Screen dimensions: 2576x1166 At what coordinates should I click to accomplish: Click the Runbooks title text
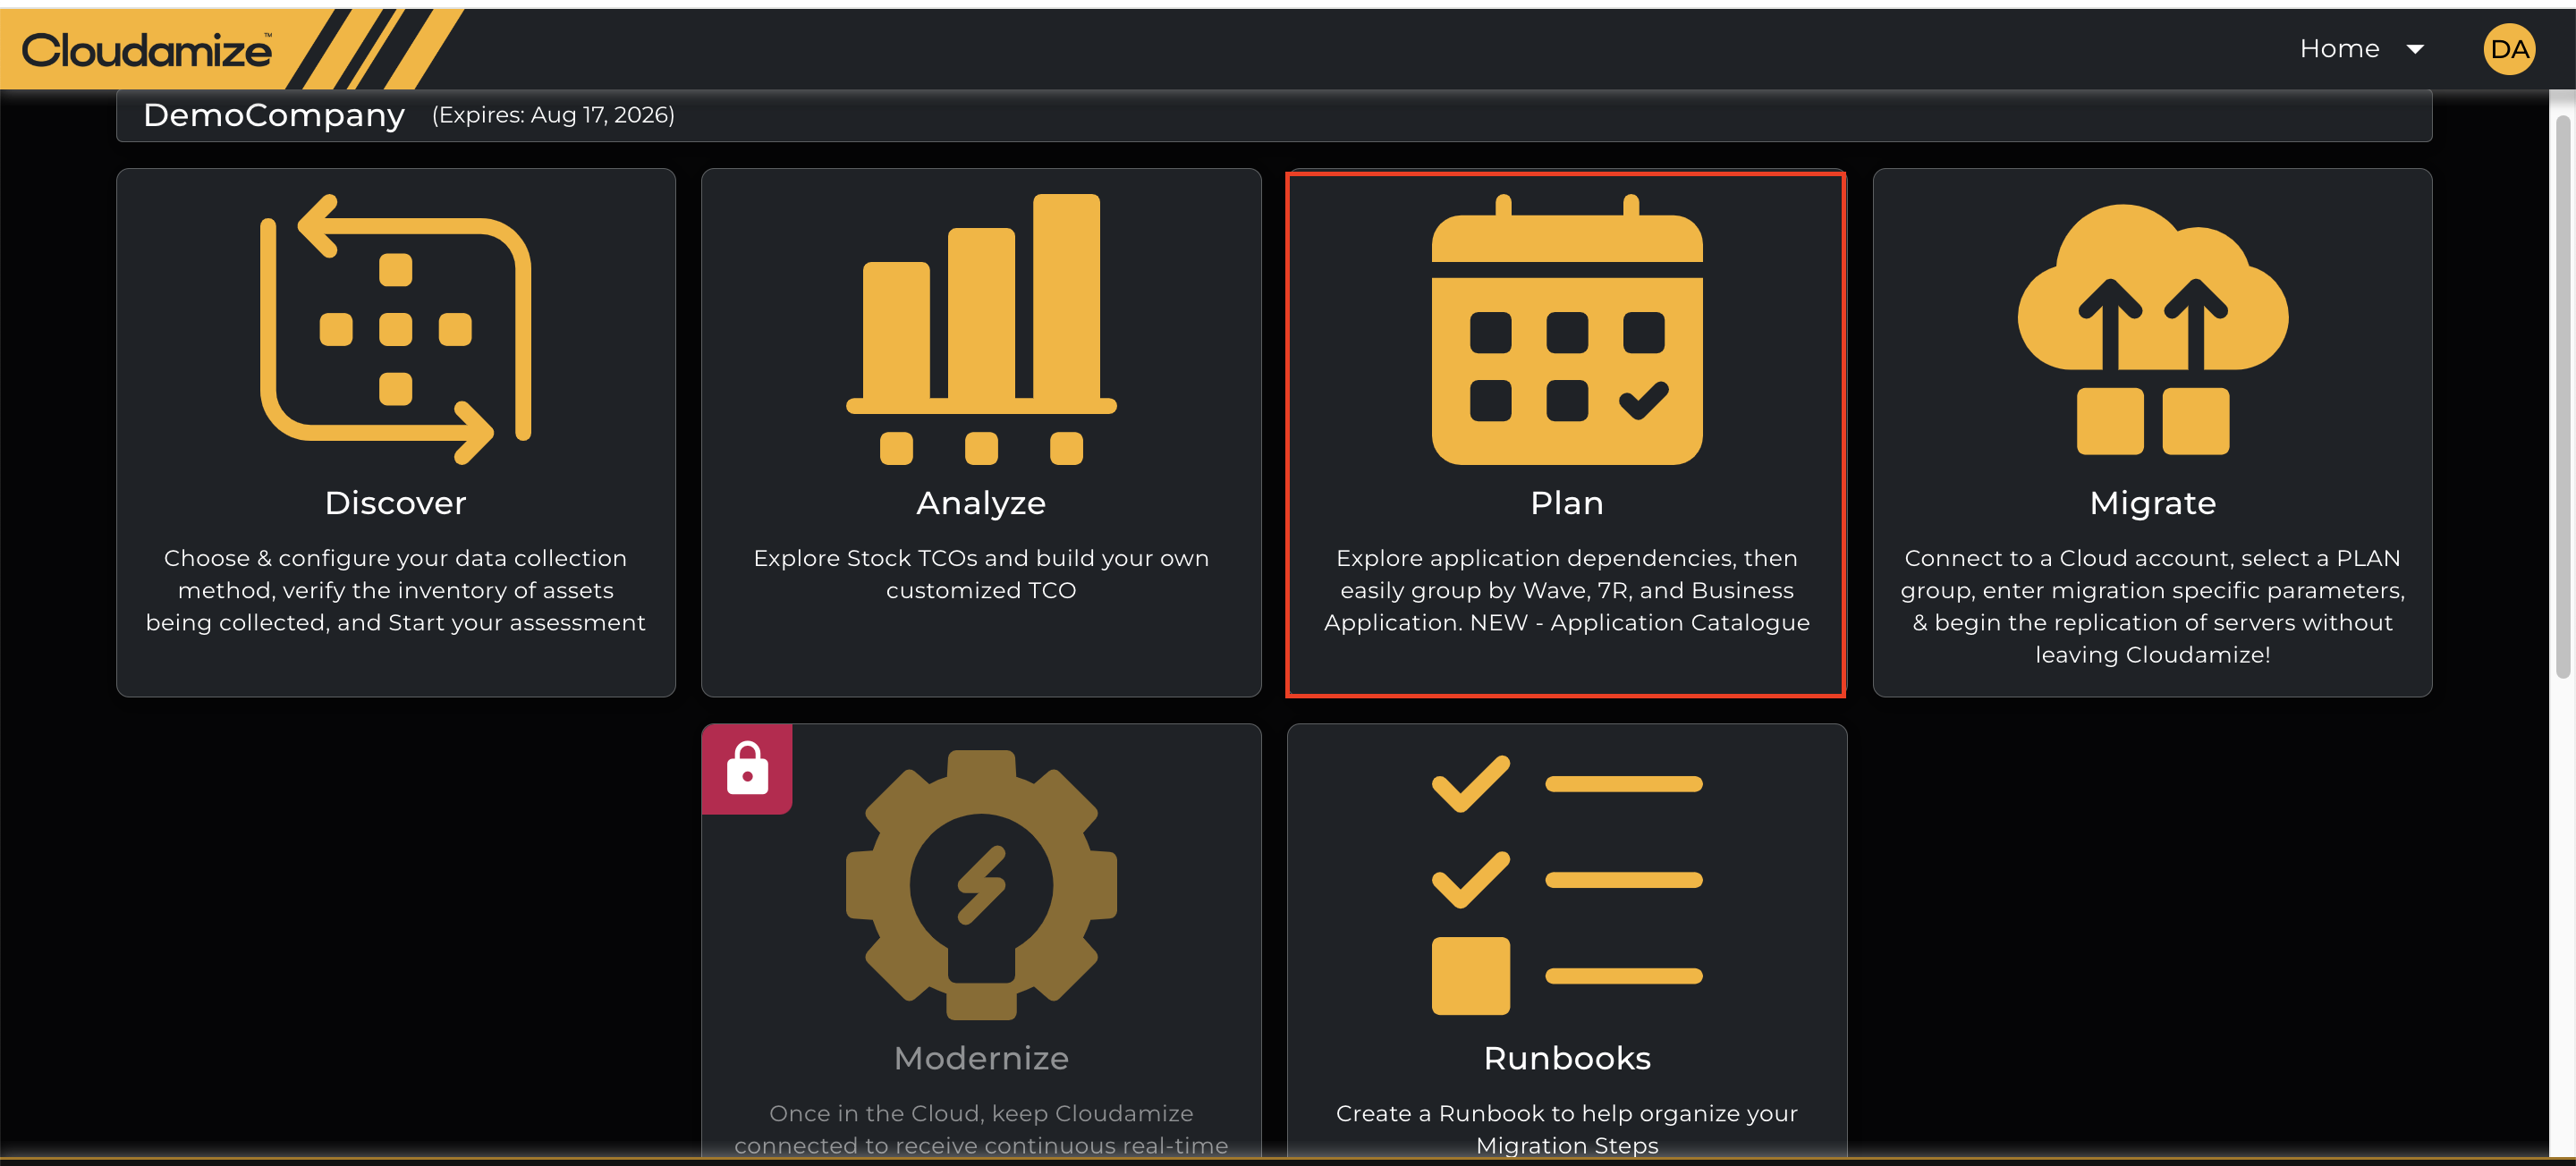1566,1058
